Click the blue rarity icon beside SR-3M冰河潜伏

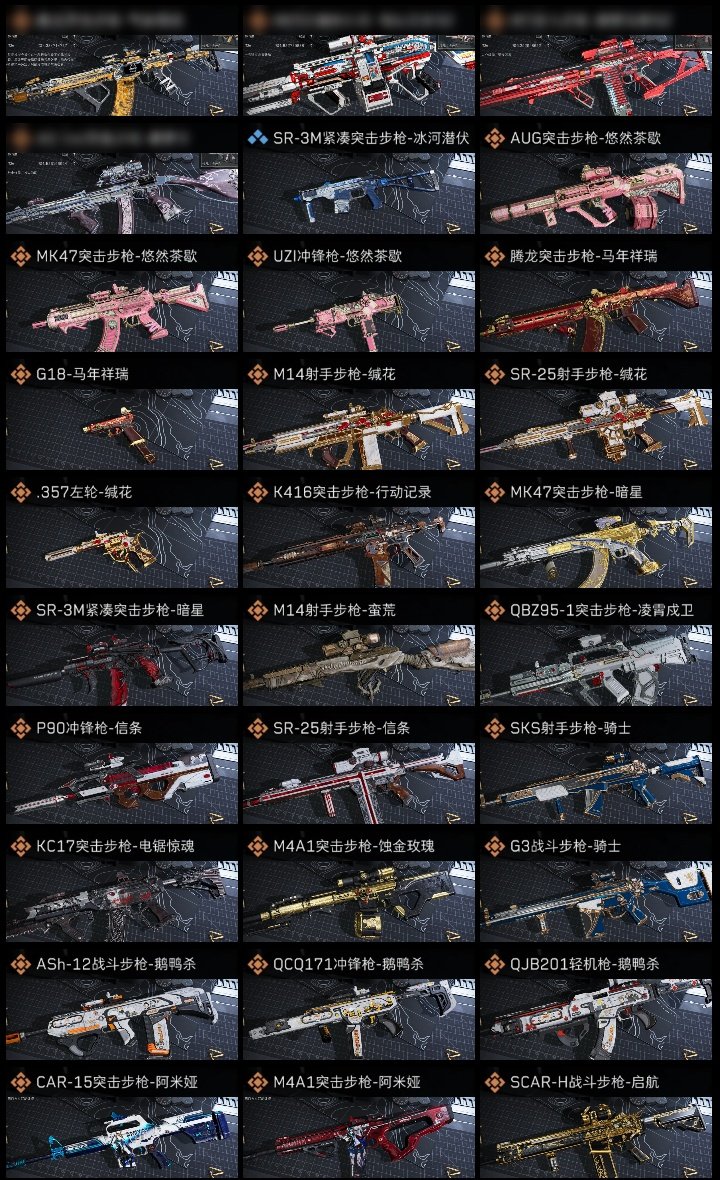click(x=258, y=138)
